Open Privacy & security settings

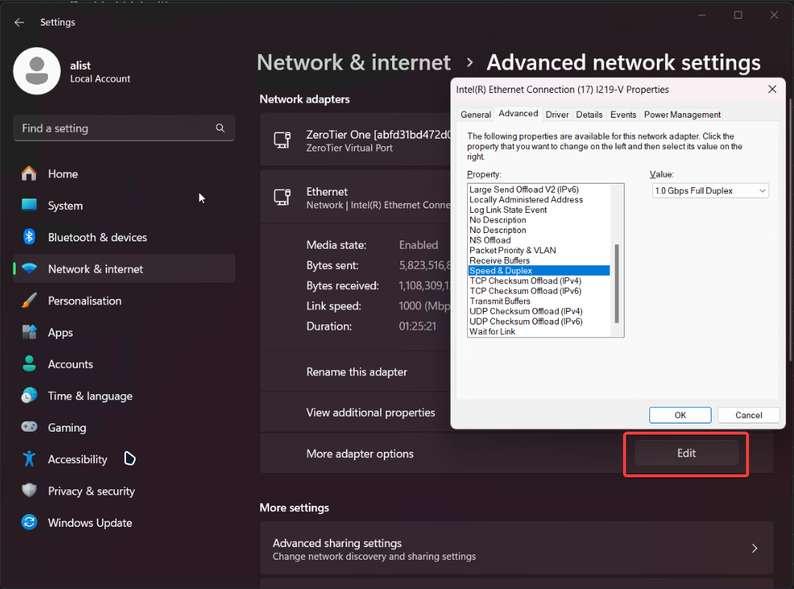(x=124, y=491)
